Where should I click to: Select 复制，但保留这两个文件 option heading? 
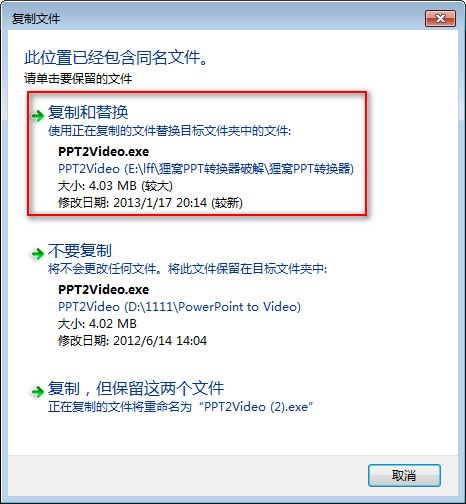(x=136, y=388)
